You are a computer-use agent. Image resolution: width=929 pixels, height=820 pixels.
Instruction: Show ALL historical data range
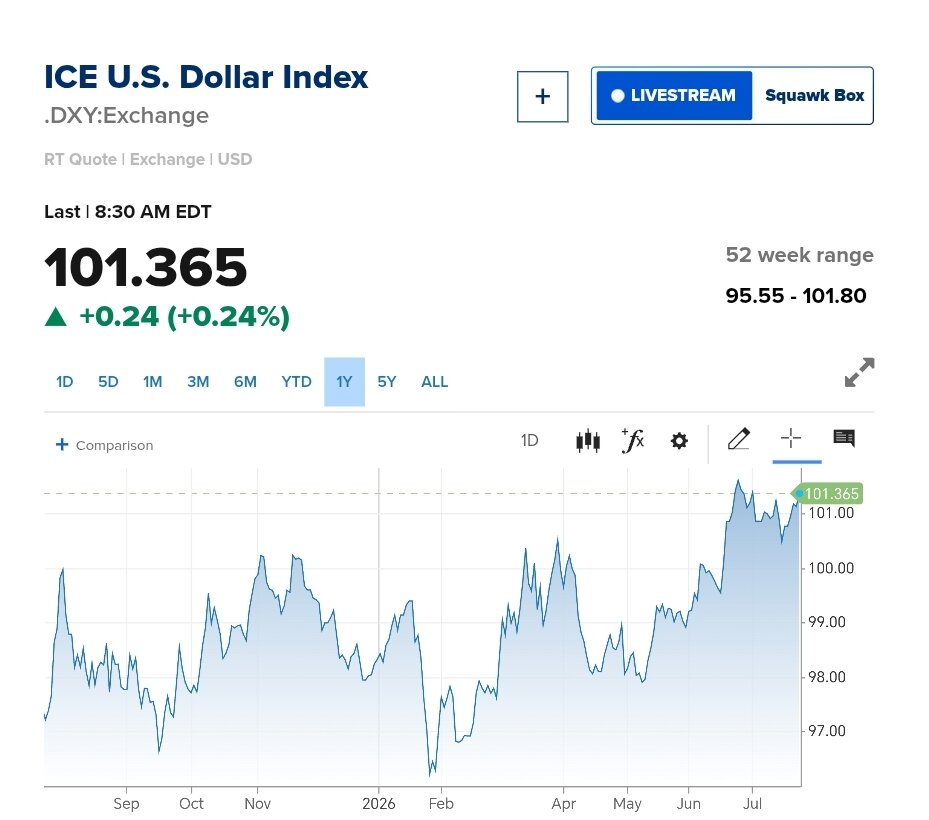click(x=434, y=382)
